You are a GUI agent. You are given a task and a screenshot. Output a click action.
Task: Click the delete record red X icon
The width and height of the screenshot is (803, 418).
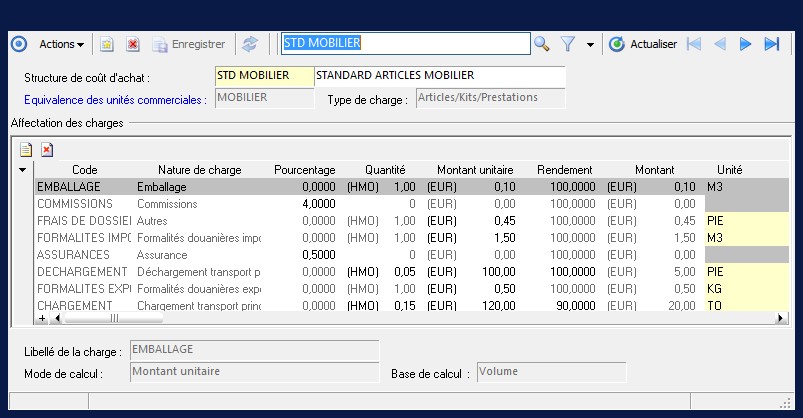click(133, 45)
